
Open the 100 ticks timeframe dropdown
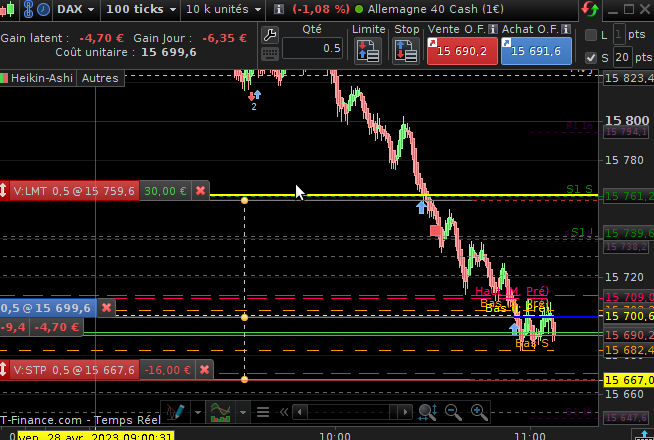tap(141, 9)
